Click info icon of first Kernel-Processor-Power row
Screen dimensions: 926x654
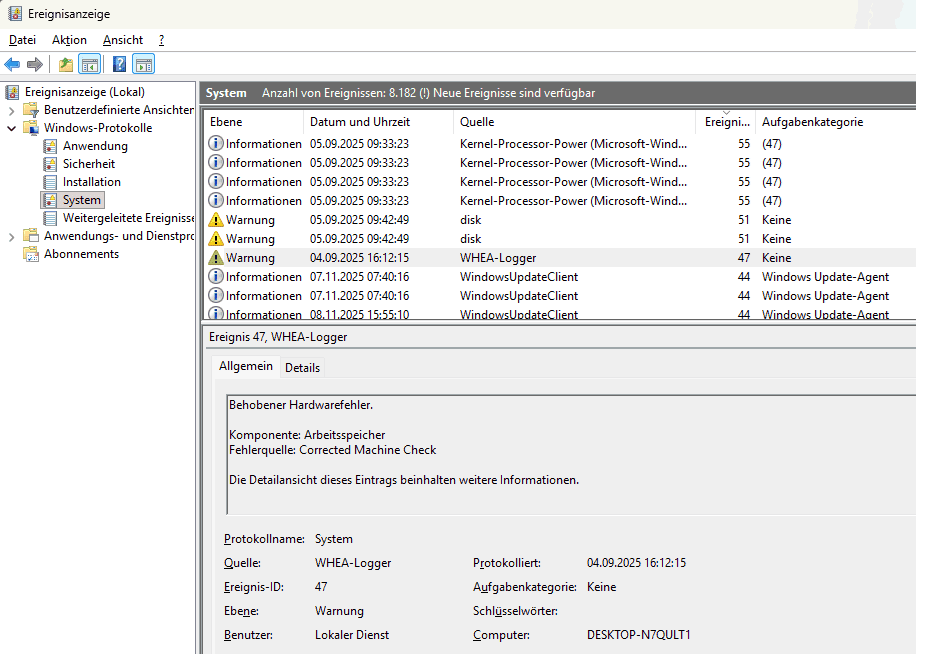216,144
